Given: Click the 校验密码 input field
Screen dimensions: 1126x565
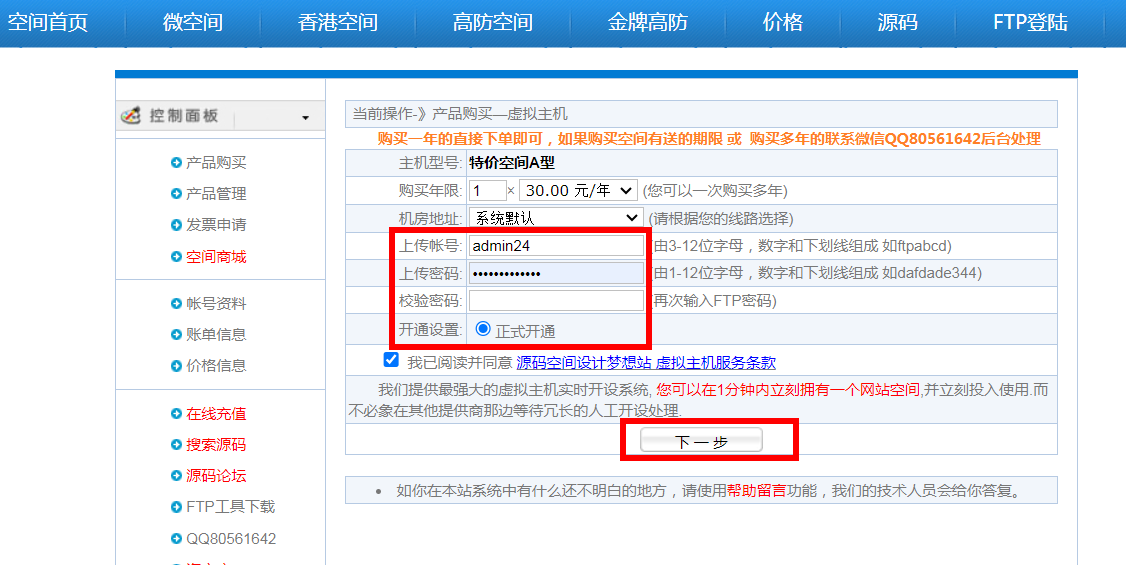Looking at the screenshot, I should pos(556,301).
